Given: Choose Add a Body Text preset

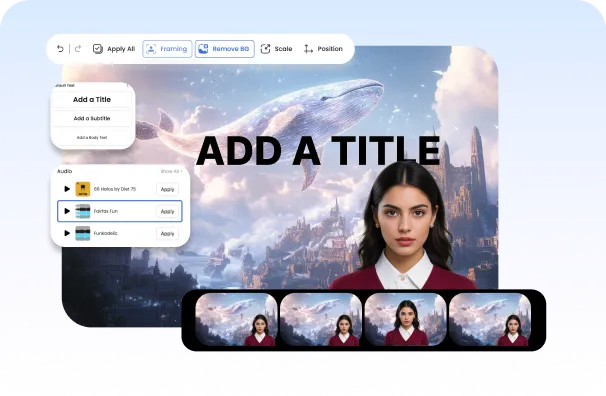Looking at the screenshot, I should point(92,137).
